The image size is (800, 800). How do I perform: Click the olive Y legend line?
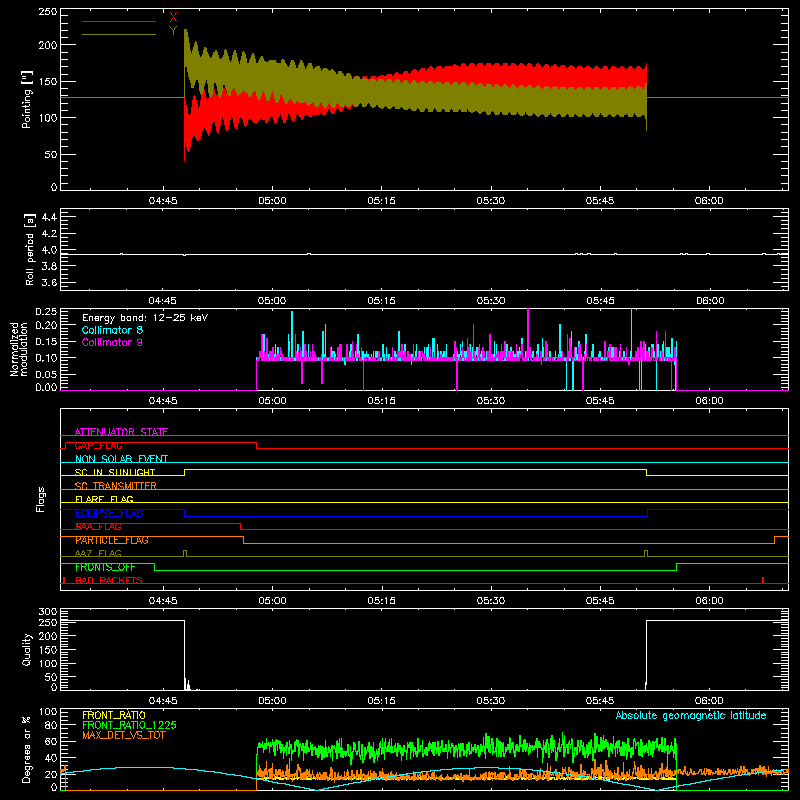click(118, 35)
